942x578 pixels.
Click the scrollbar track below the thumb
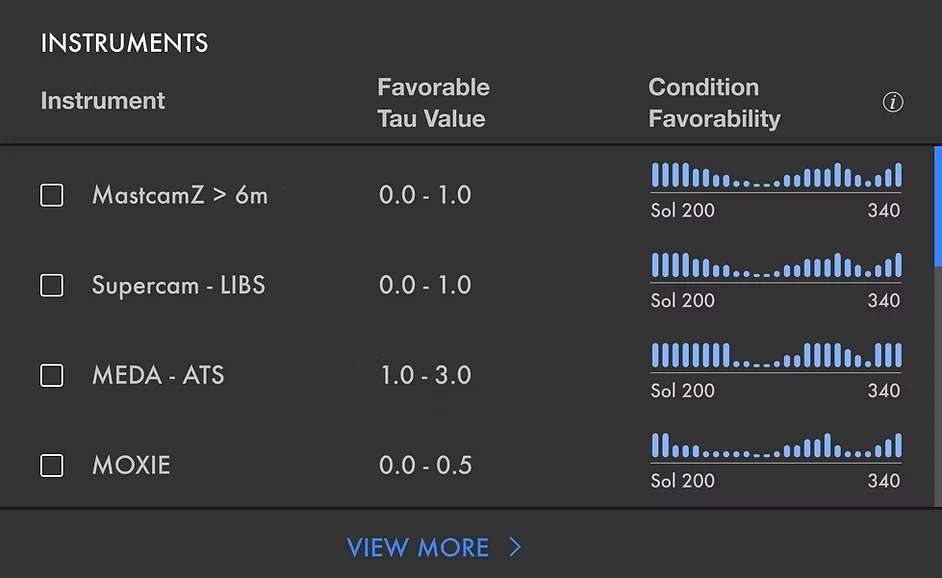(938, 386)
